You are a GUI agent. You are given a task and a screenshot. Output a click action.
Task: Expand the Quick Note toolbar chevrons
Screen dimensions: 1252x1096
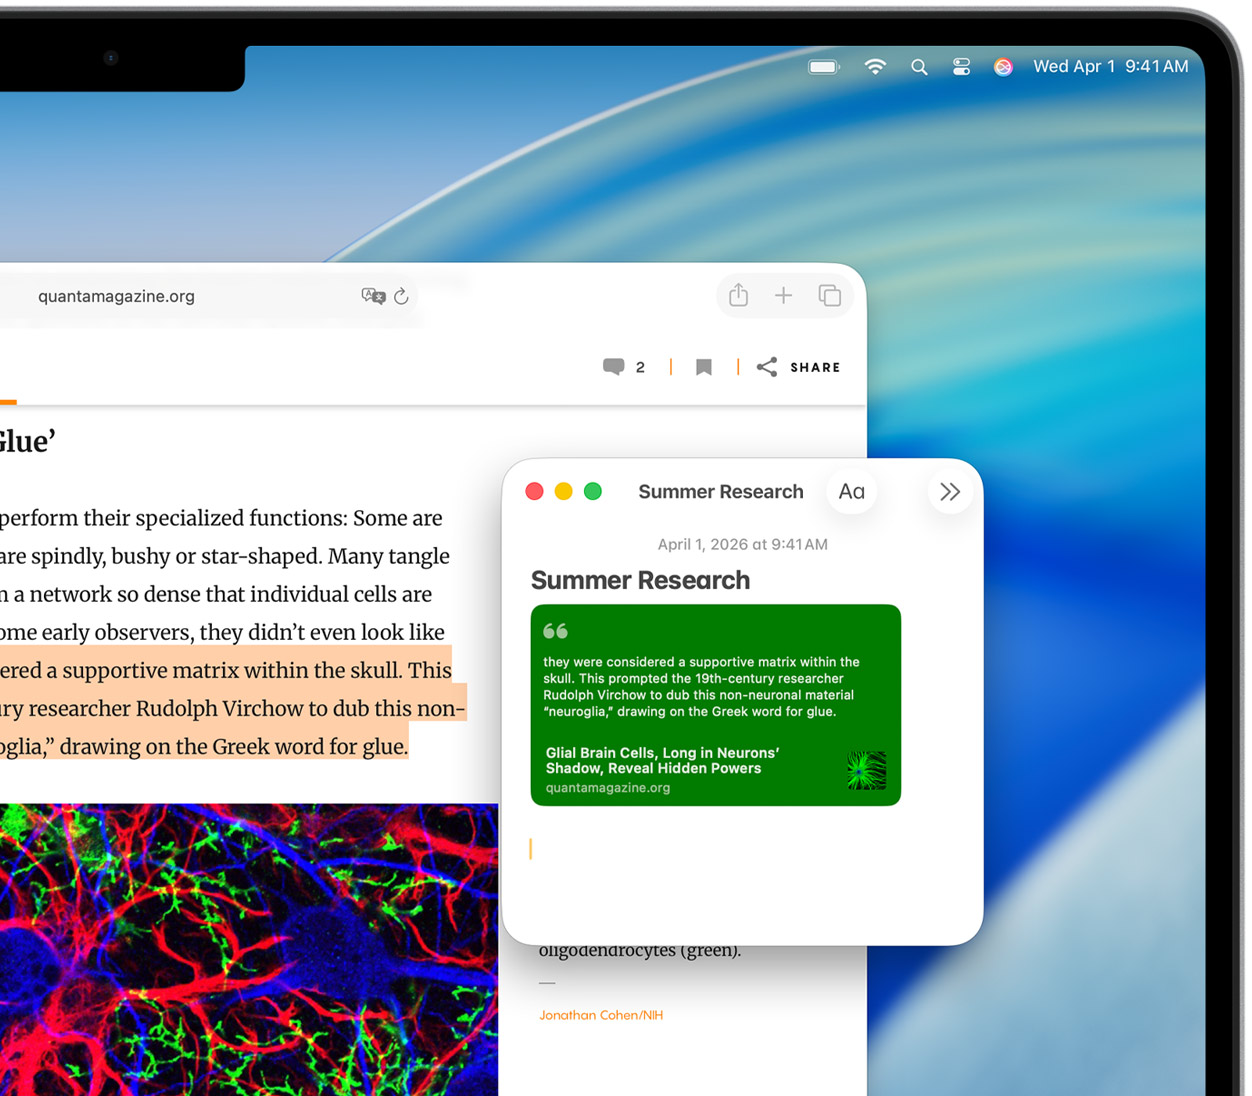pyautogui.click(x=949, y=492)
